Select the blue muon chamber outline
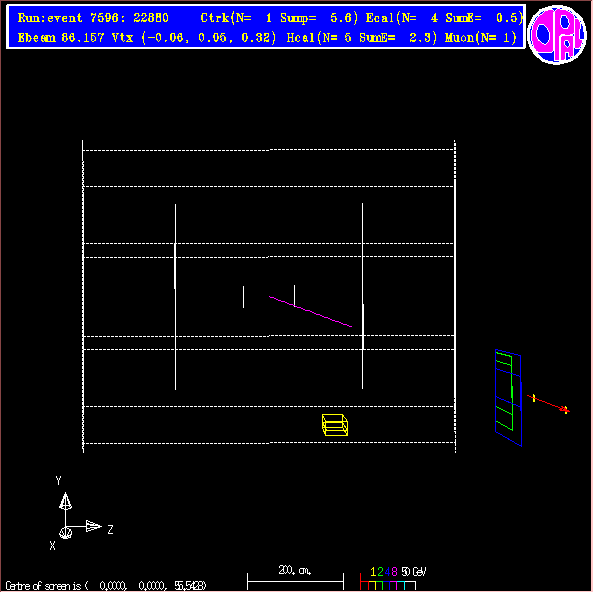This screenshot has width=593, height=592. tap(508, 398)
